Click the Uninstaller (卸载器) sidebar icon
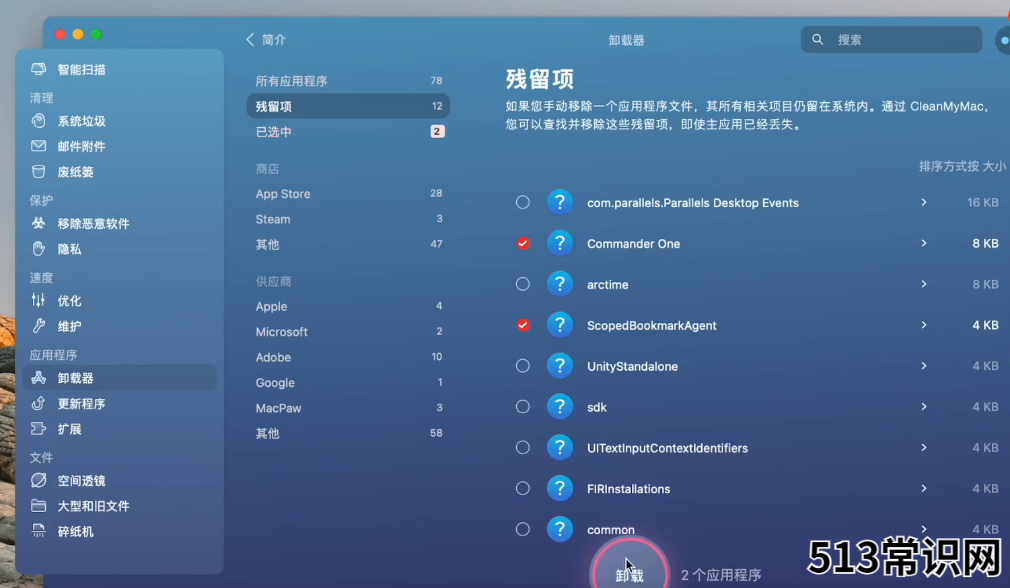 click(39, 377)
